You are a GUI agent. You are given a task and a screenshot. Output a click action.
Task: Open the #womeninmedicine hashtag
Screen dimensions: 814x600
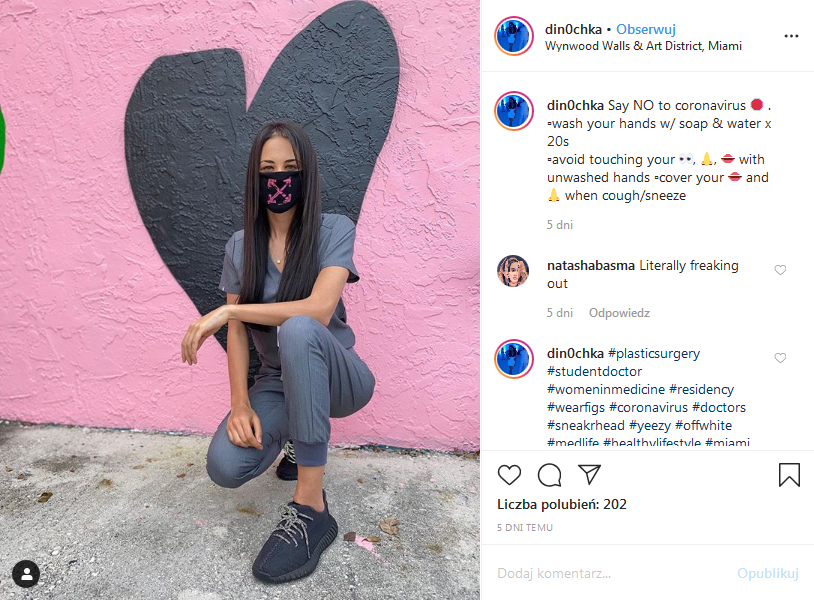606,389
